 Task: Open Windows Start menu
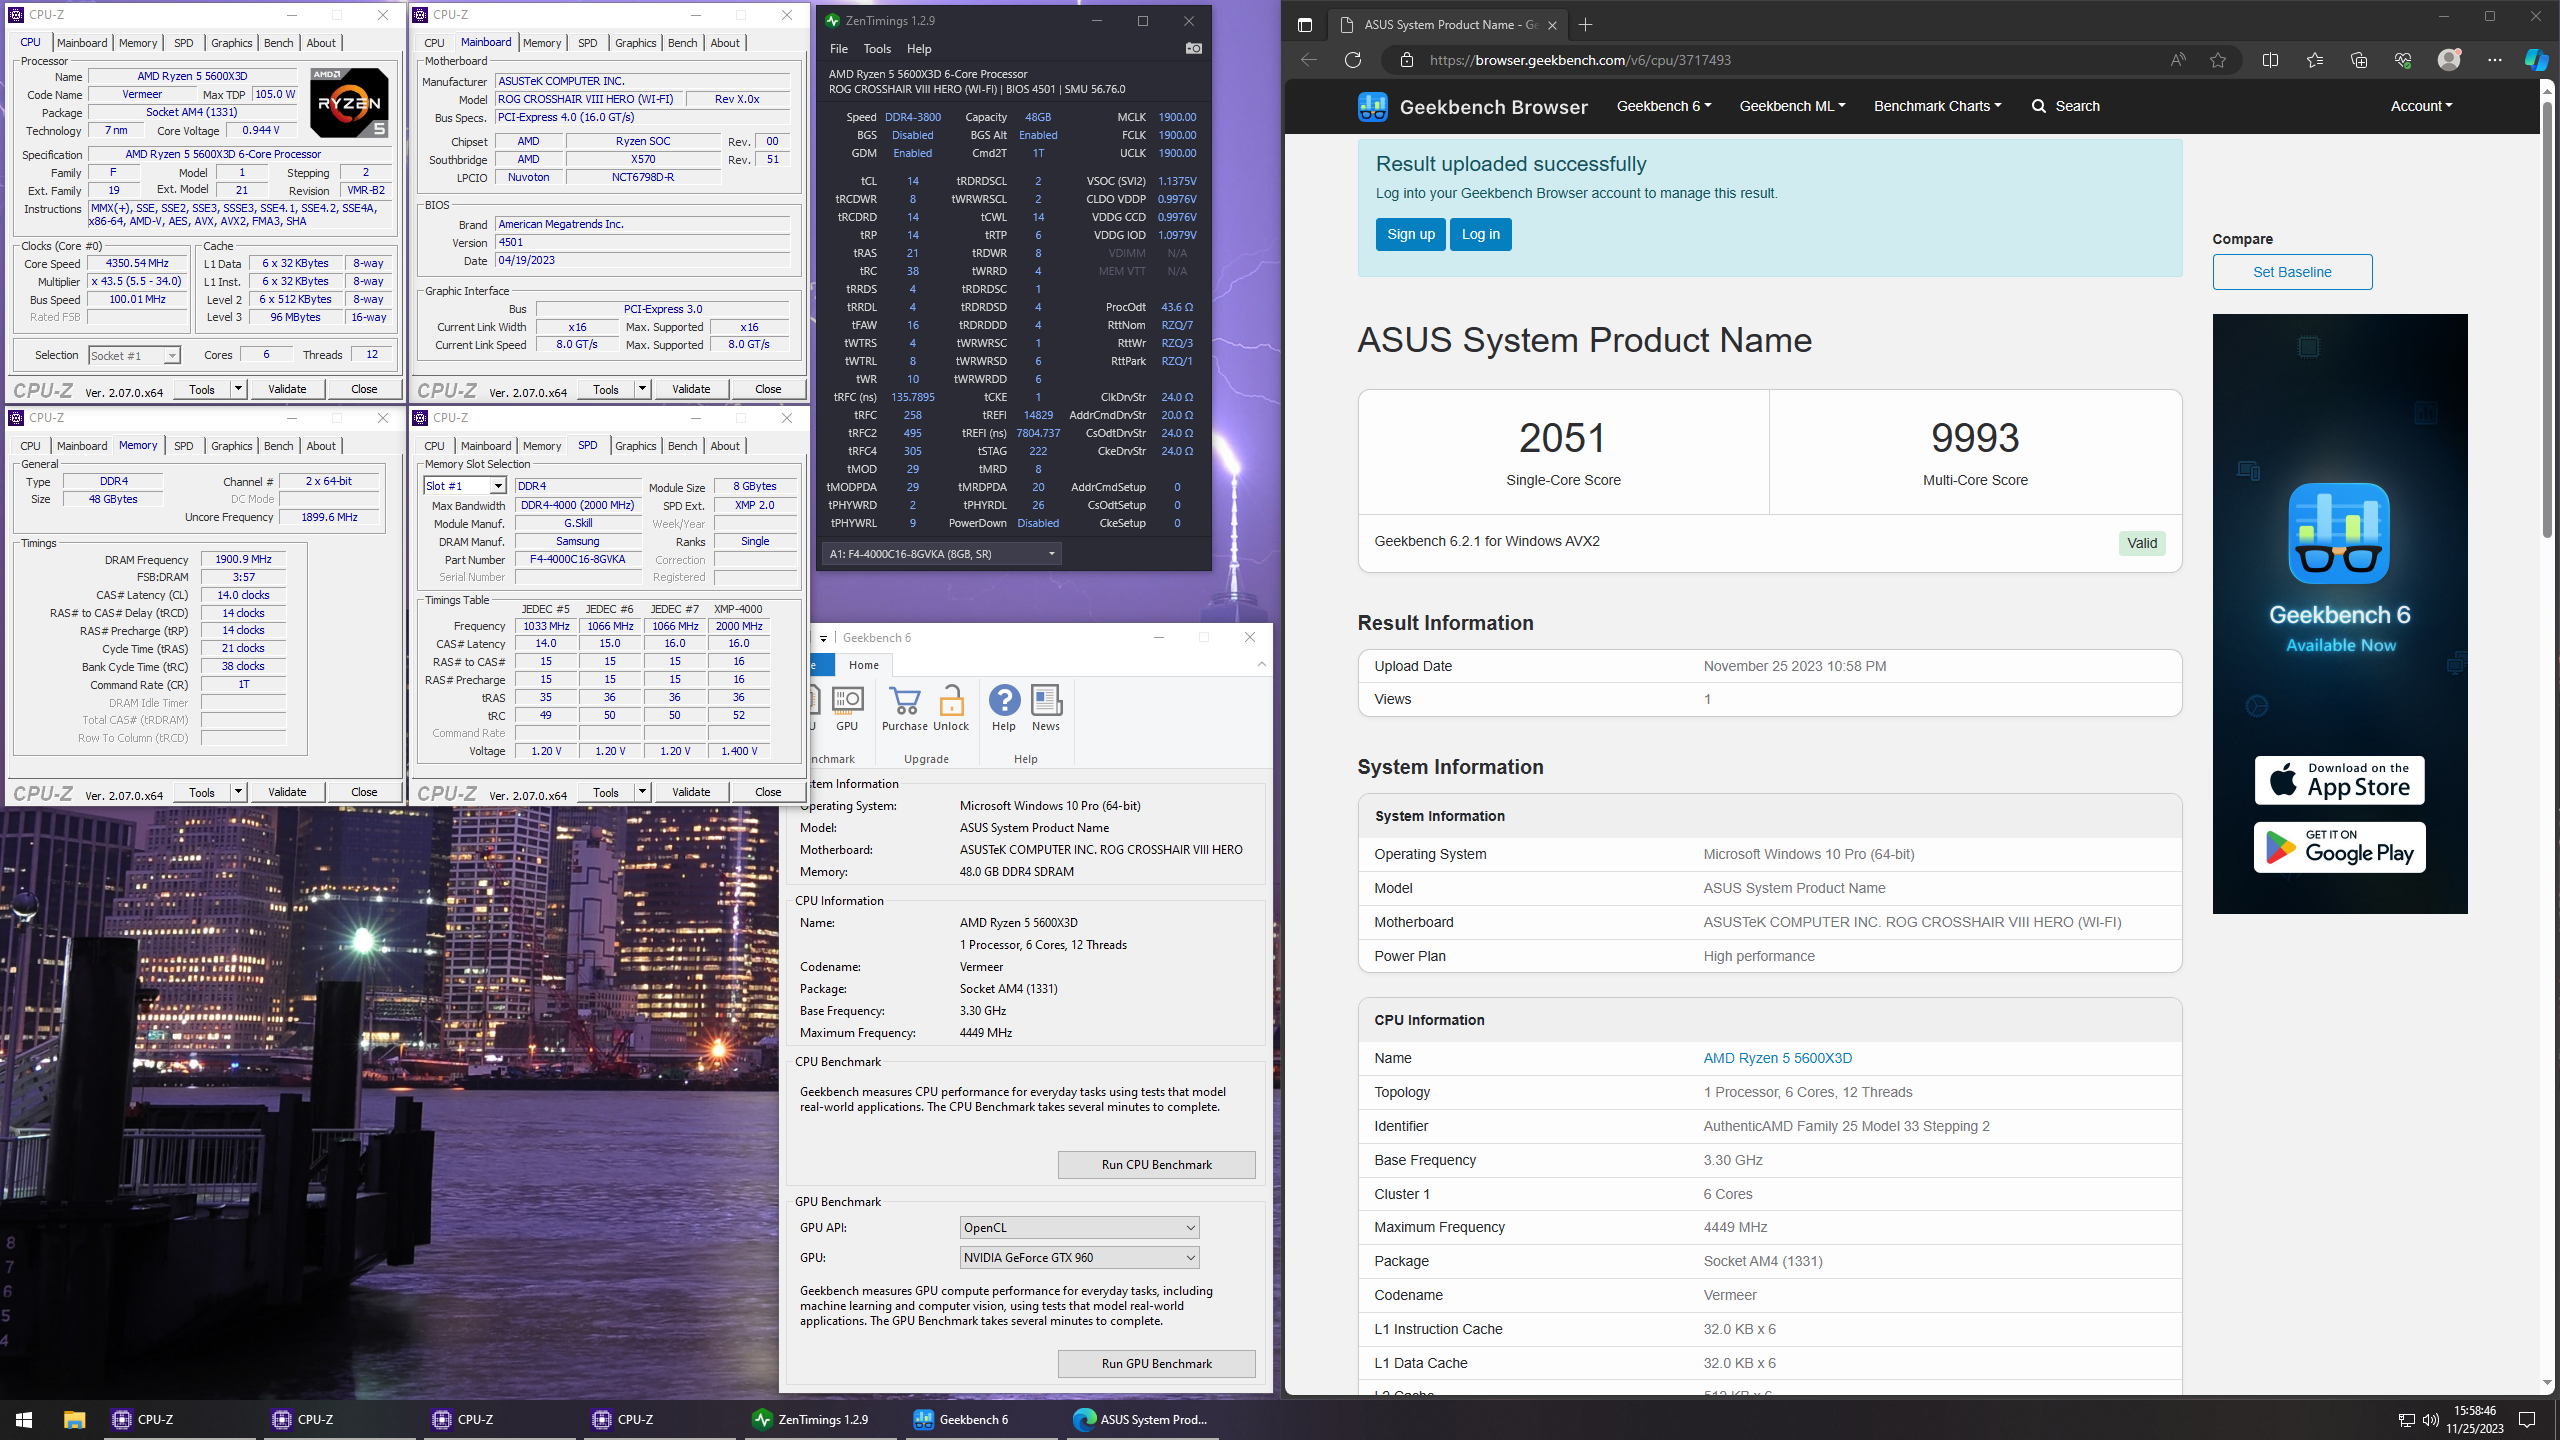24,1419
